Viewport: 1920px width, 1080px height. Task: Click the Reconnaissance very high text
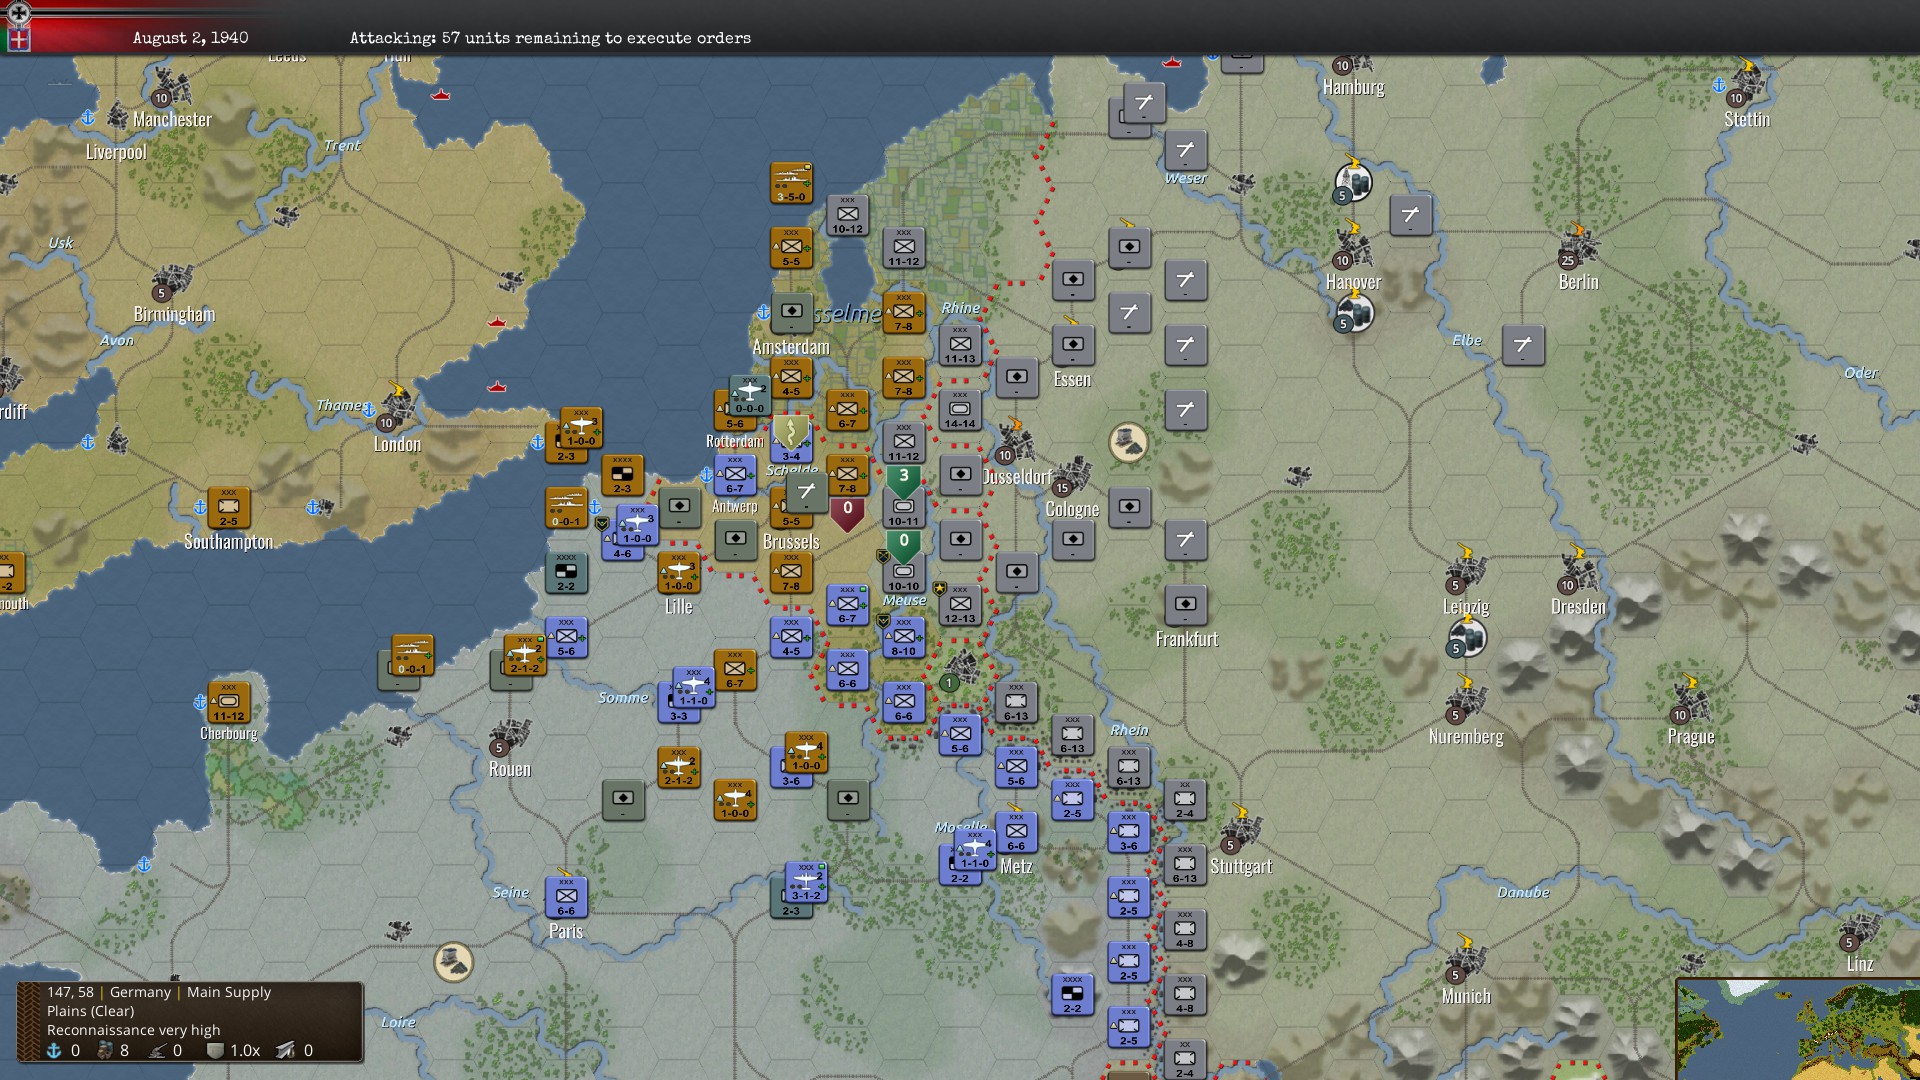tap(134, 1030)
